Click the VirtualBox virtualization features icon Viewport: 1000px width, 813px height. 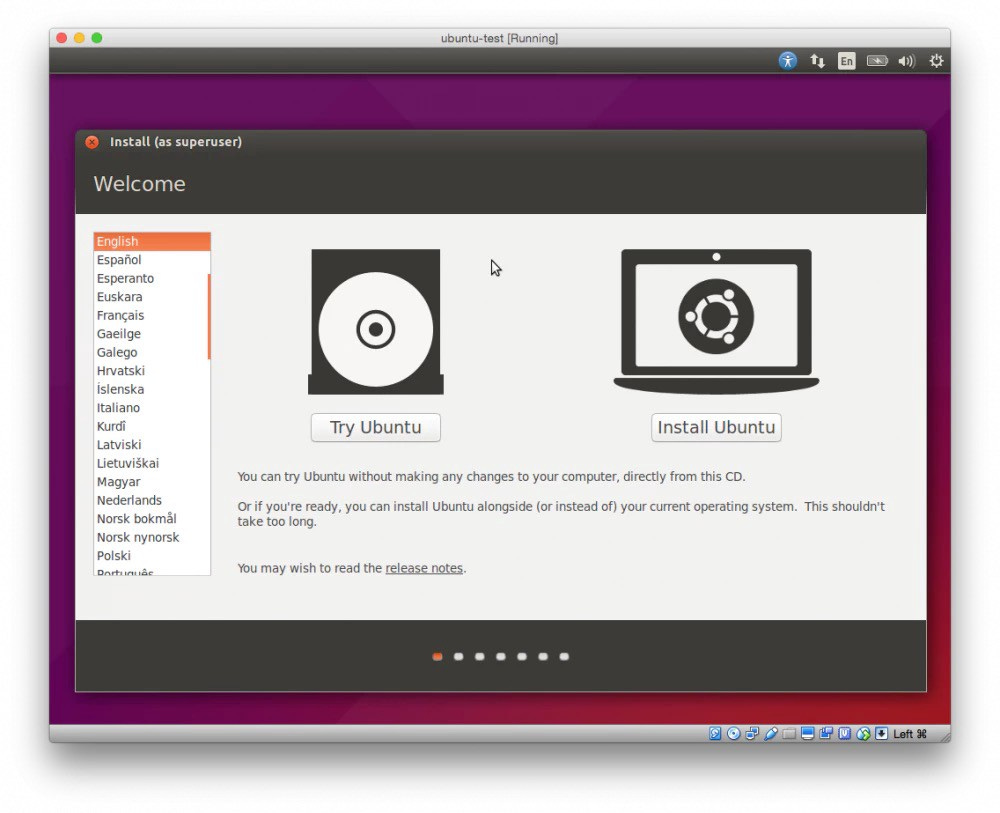pos(844,733)
